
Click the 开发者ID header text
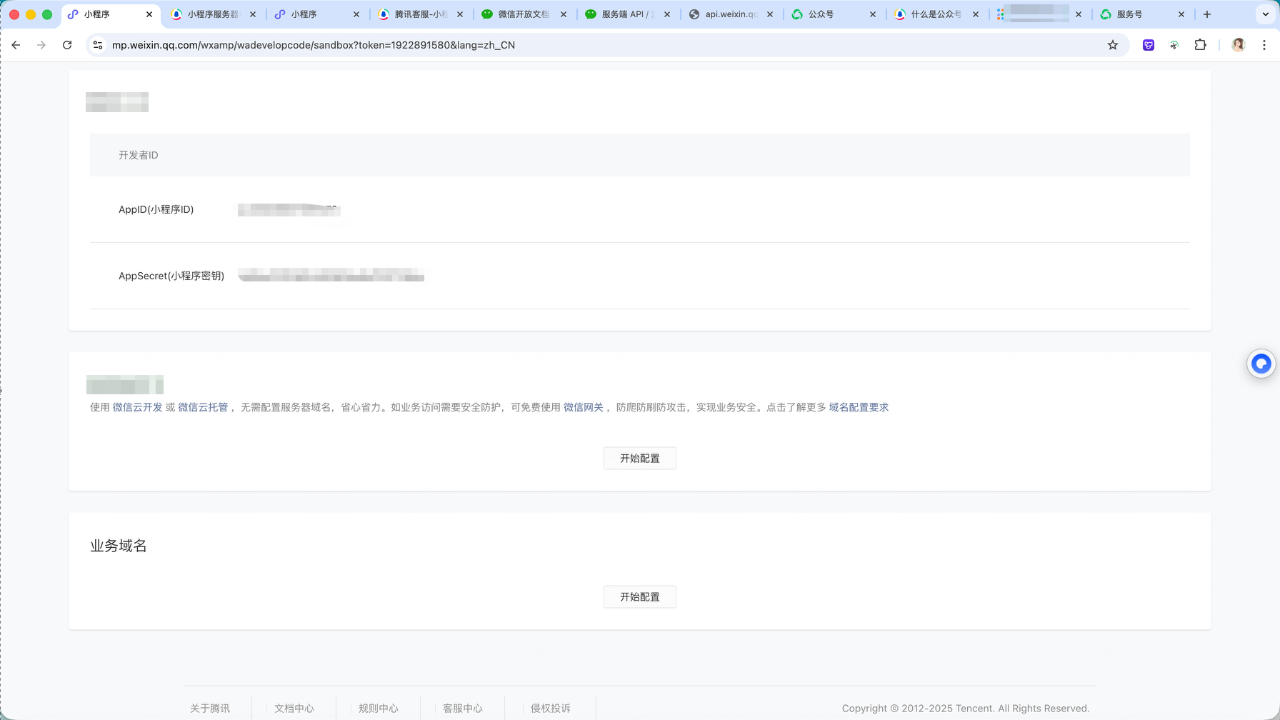pos(138,155)
